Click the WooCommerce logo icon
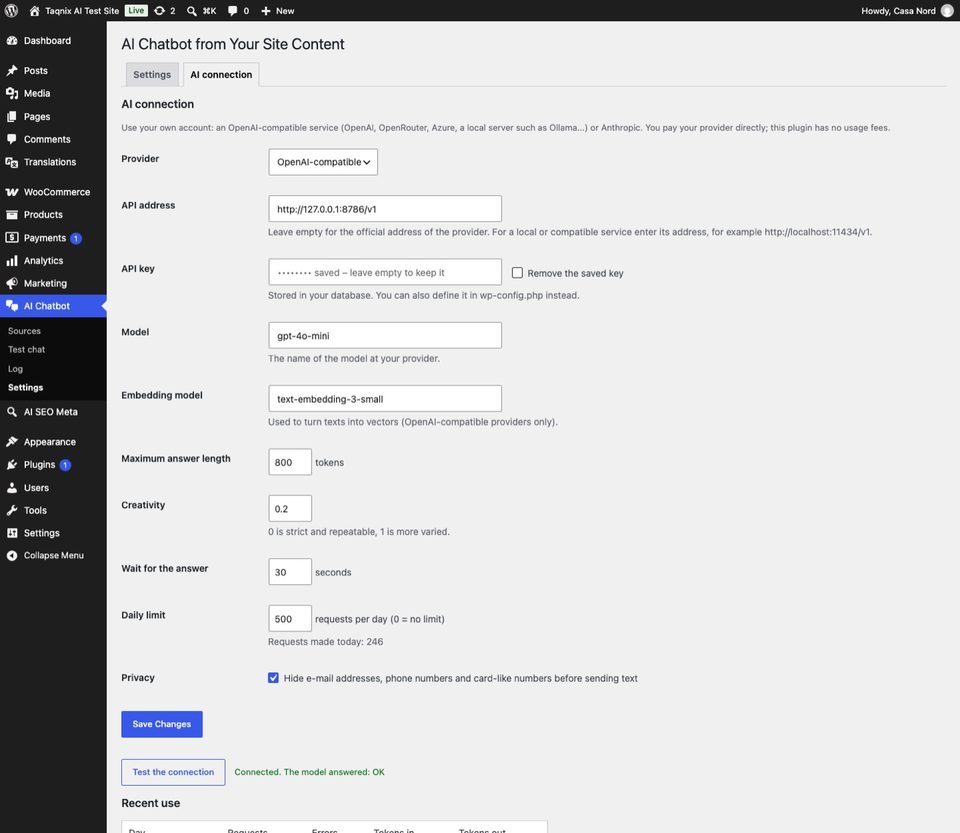This screenshot has width=960, height=833. point(12,192)
